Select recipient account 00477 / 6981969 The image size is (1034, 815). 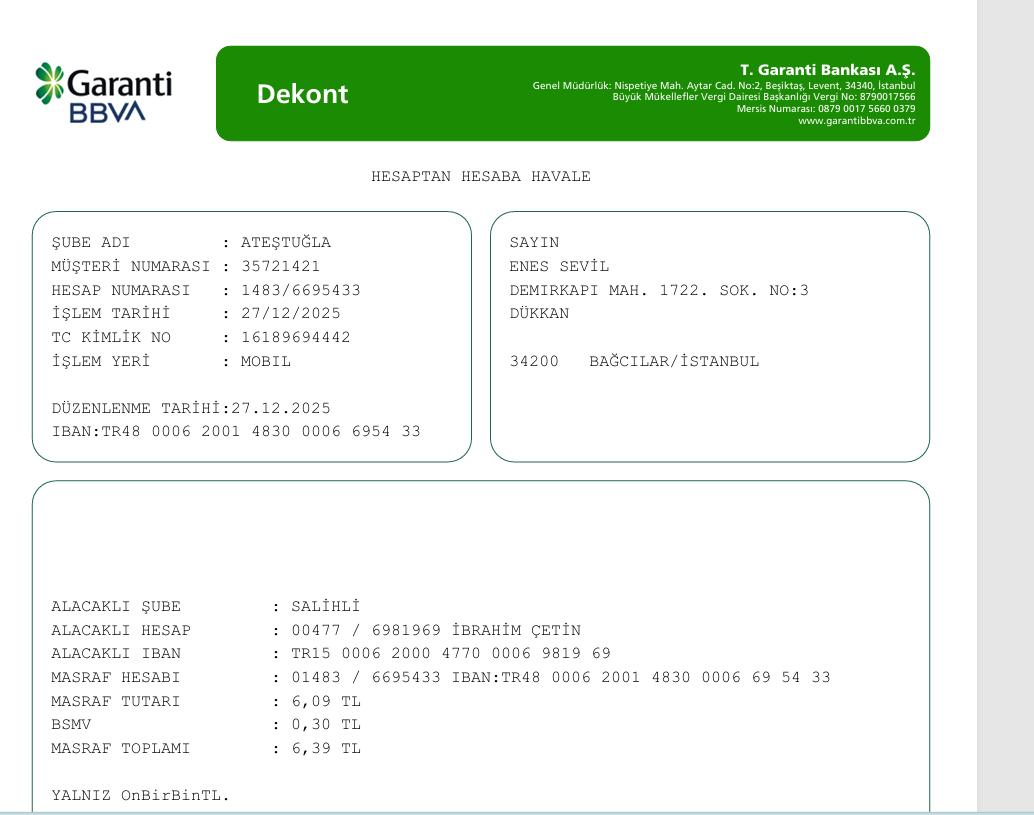pyautogui.click(x=366, y=630)
